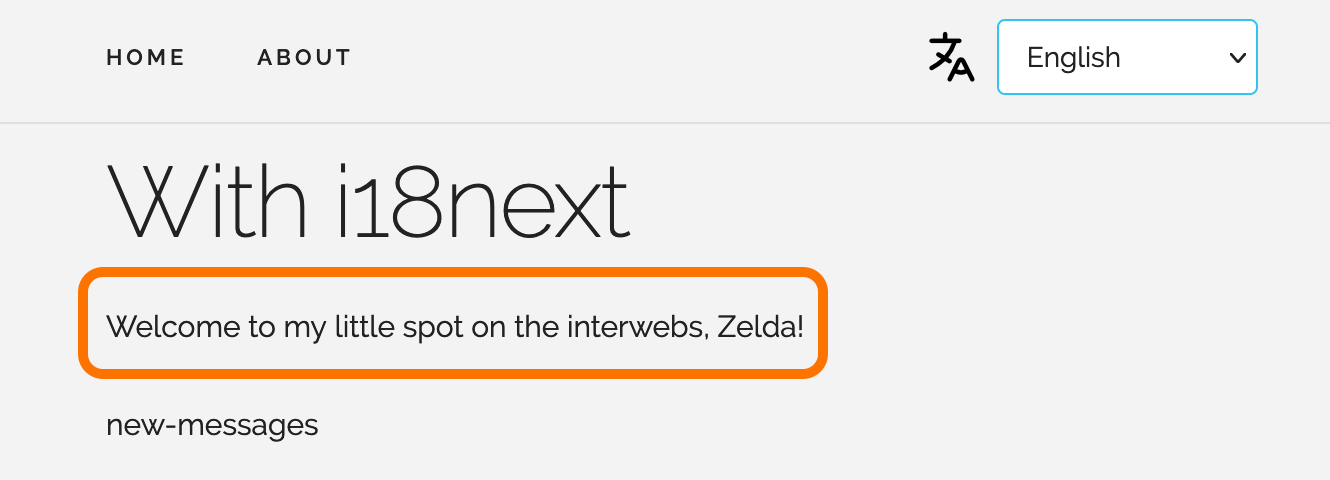Screen dimensions: 1330x480
Task: Click the word "With" in the page title
Action: pyautogui.click(x=205, y=201)
